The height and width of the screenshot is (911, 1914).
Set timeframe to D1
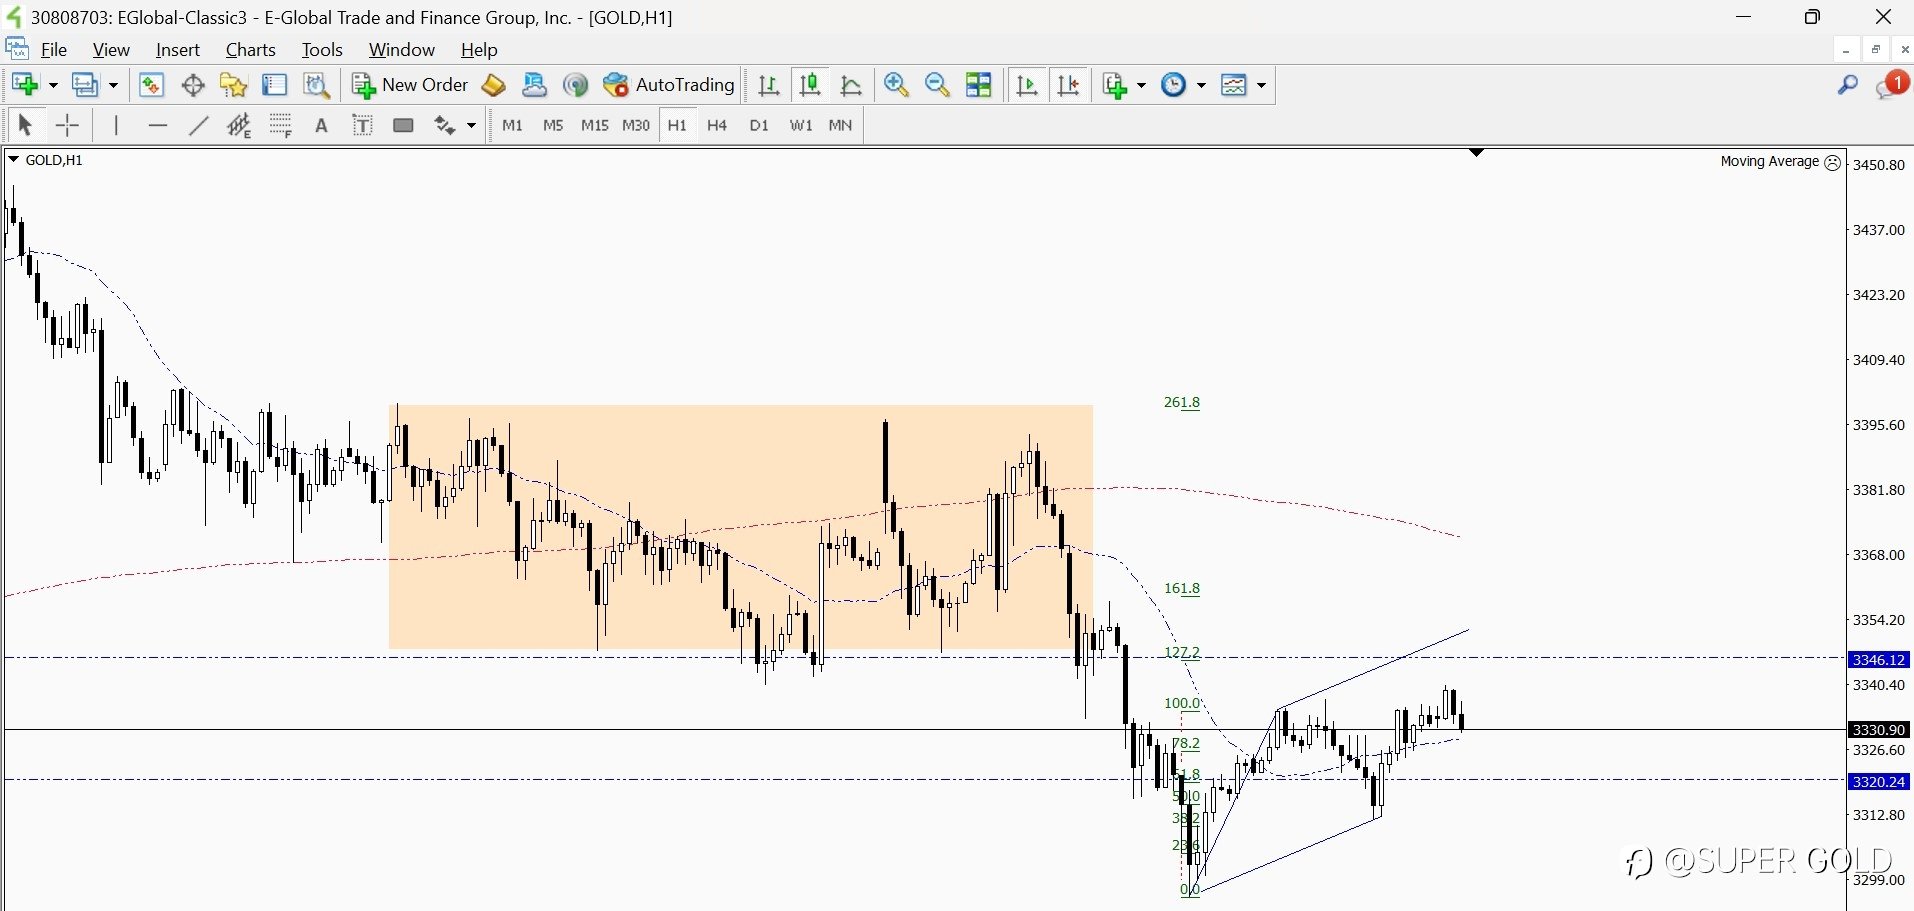759,125
